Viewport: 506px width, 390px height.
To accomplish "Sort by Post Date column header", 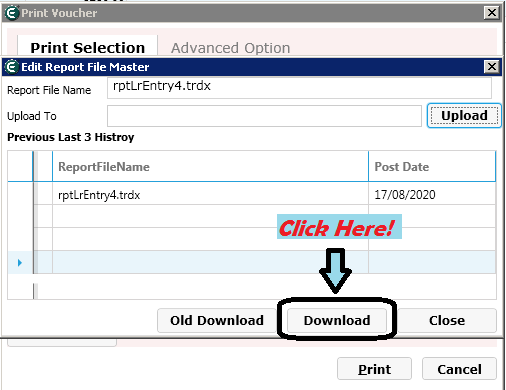I will click(432, 166).
